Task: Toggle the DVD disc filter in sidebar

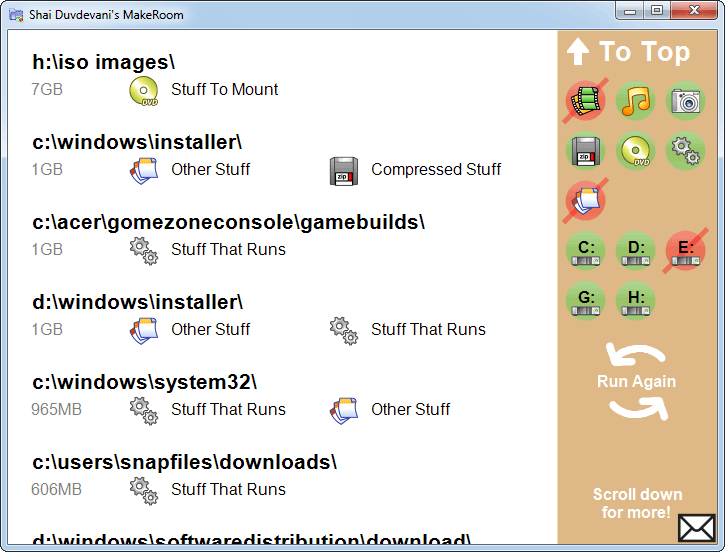Action: click(635, 150)
